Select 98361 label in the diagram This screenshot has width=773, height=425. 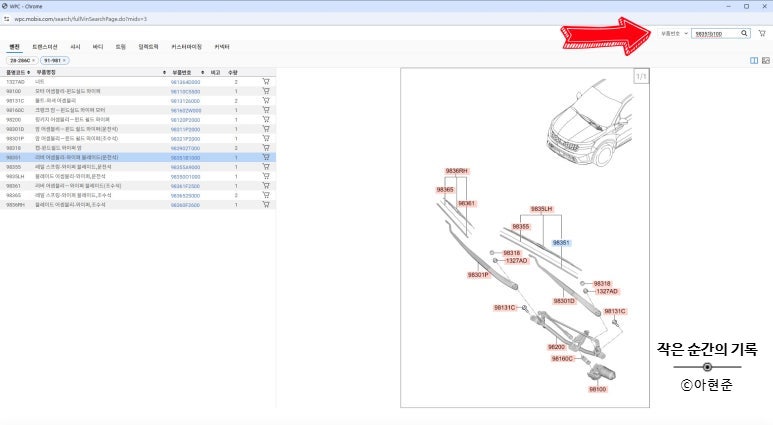(466, 203)
